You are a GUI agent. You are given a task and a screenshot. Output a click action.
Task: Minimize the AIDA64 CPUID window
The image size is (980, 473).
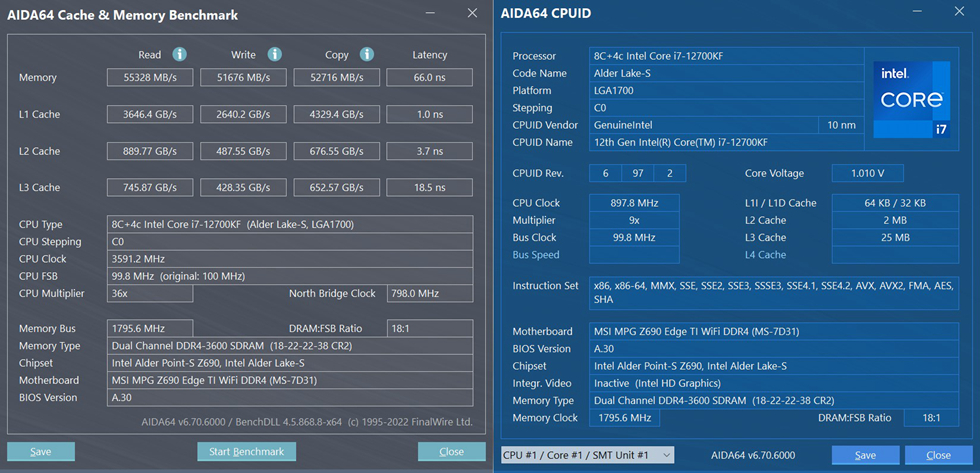917,13
